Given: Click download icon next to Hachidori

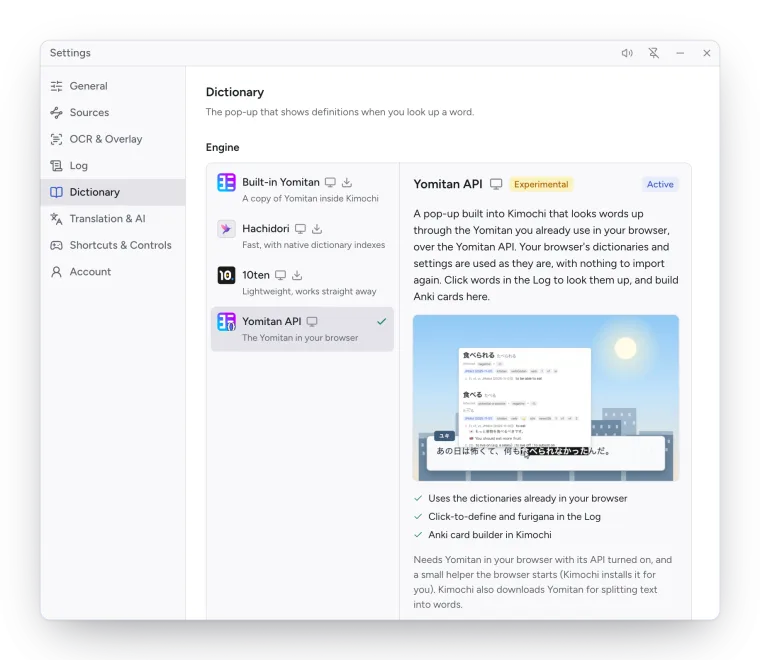Looking at the screenshot, I should (x=317, y=229).
